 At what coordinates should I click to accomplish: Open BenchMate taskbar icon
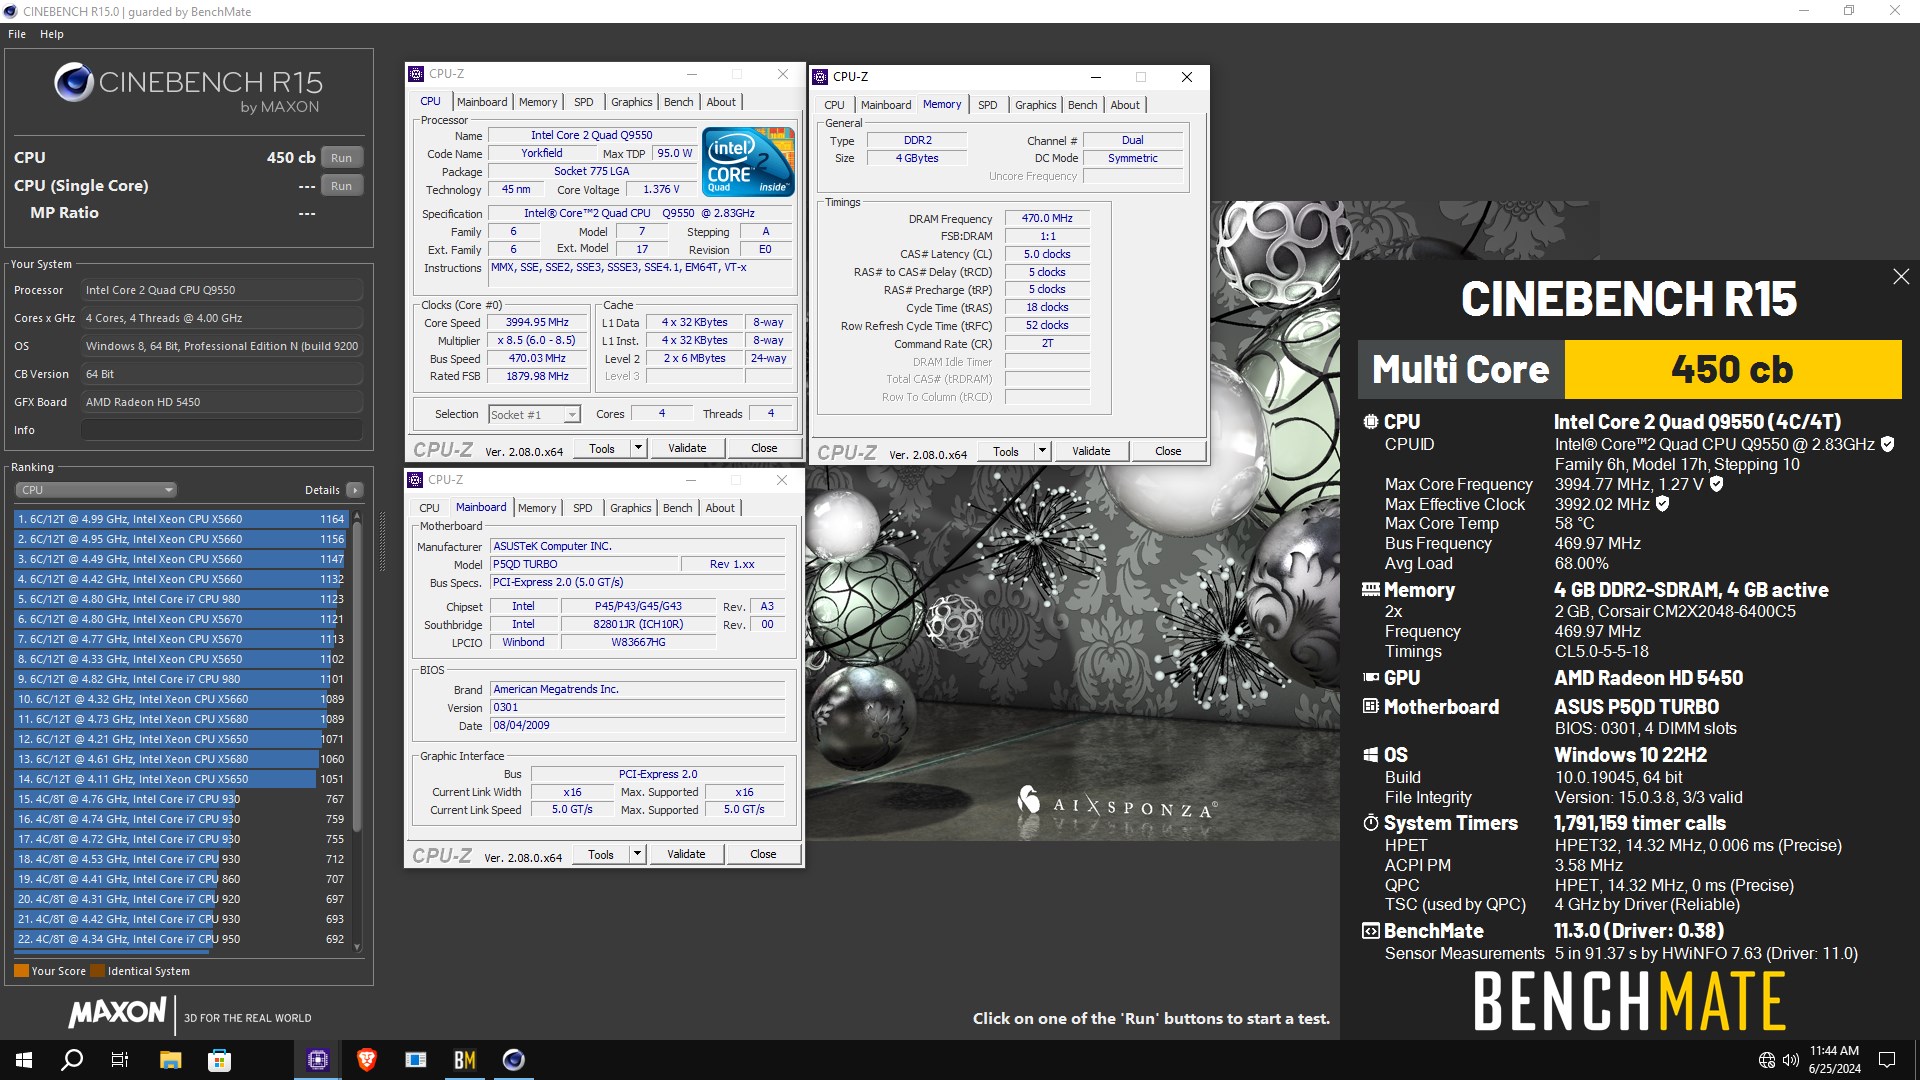pyautogui.click(x=465, y=1060)
